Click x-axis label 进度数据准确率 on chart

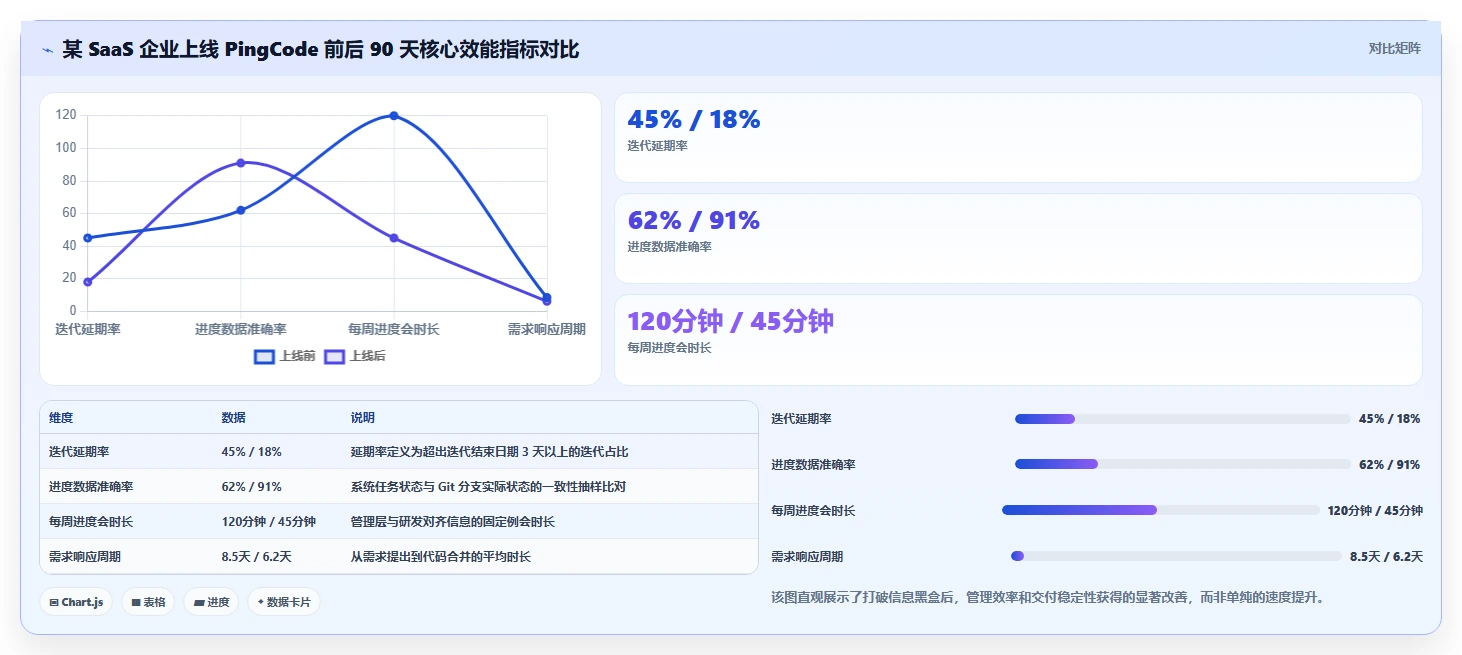(241, 329)
